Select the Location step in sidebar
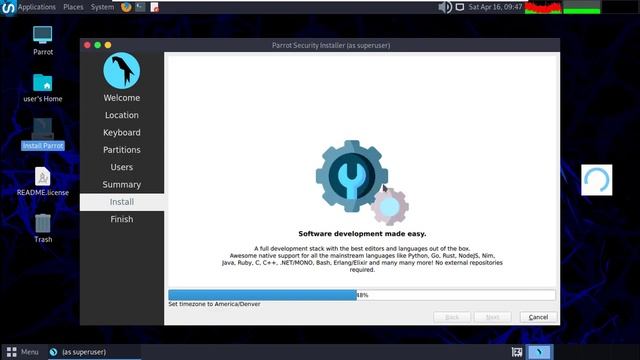640x360 pixels. point(122,115)
